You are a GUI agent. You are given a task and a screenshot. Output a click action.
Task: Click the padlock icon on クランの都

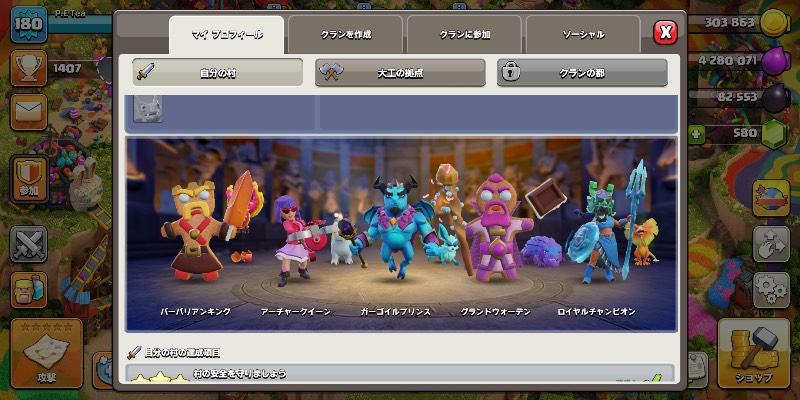pos(511,72)
